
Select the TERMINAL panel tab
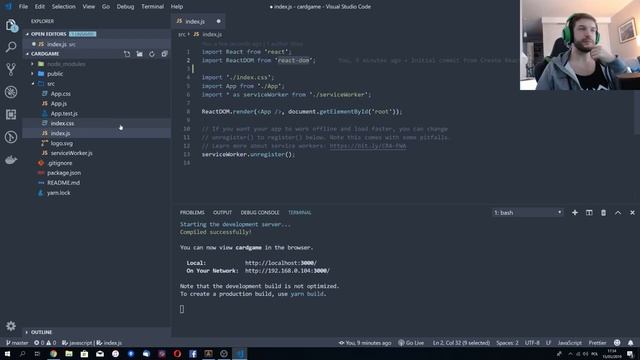pos(300,213)
